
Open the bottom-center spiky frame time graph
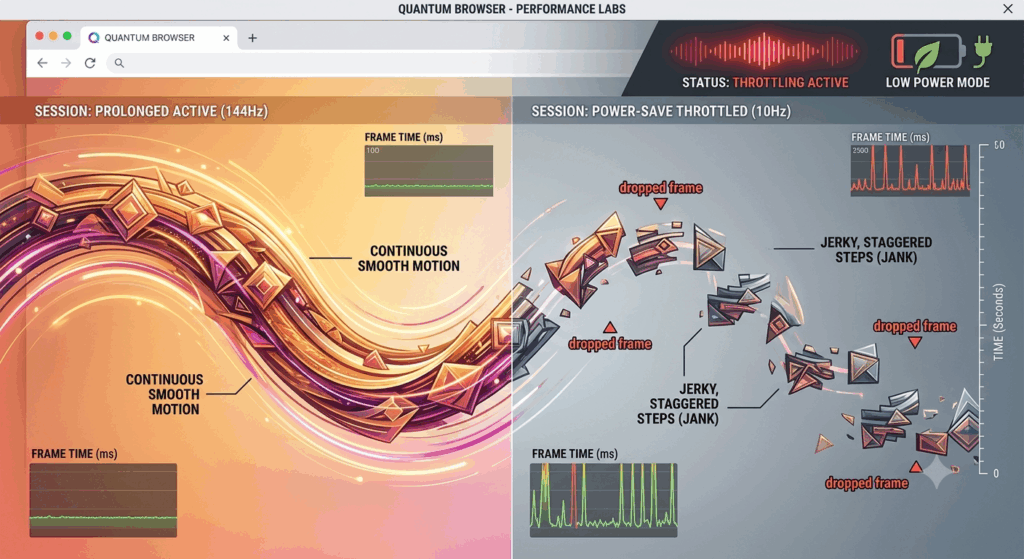click(603, 500)
